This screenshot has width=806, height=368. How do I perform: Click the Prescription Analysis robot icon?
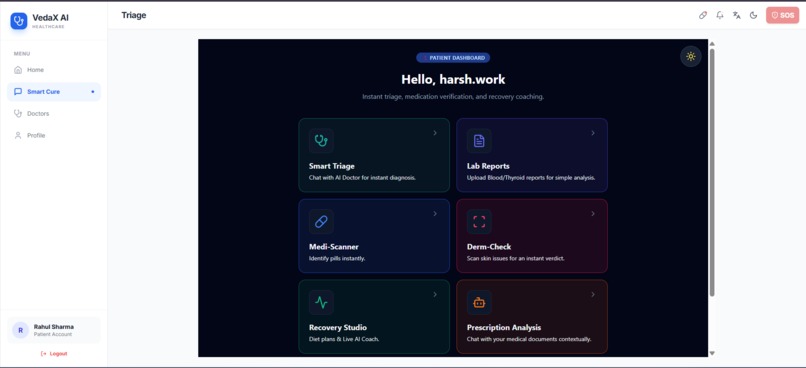coord(479,302)
